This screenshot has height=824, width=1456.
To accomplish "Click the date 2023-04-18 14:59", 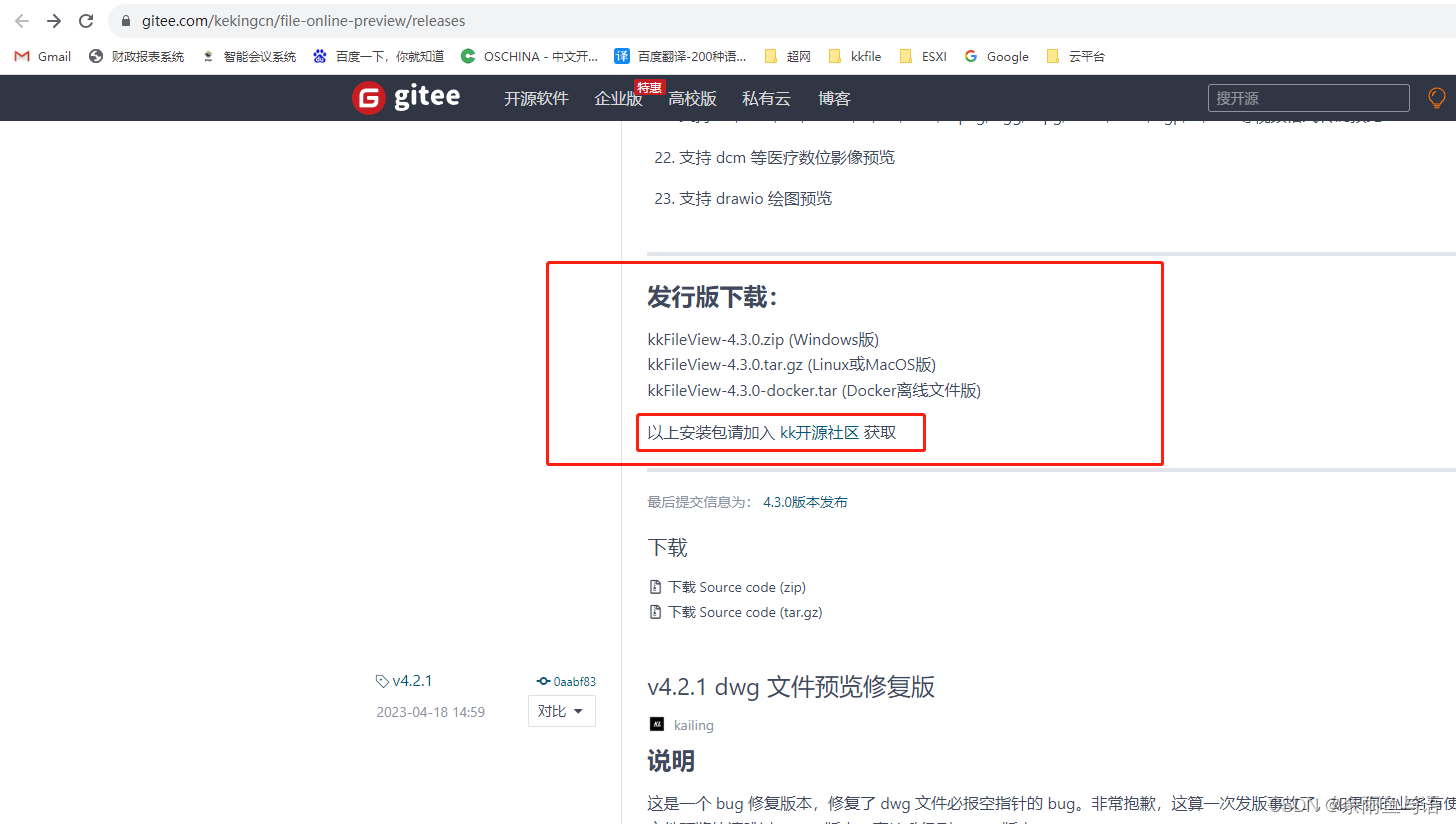I will coord(430,712).
